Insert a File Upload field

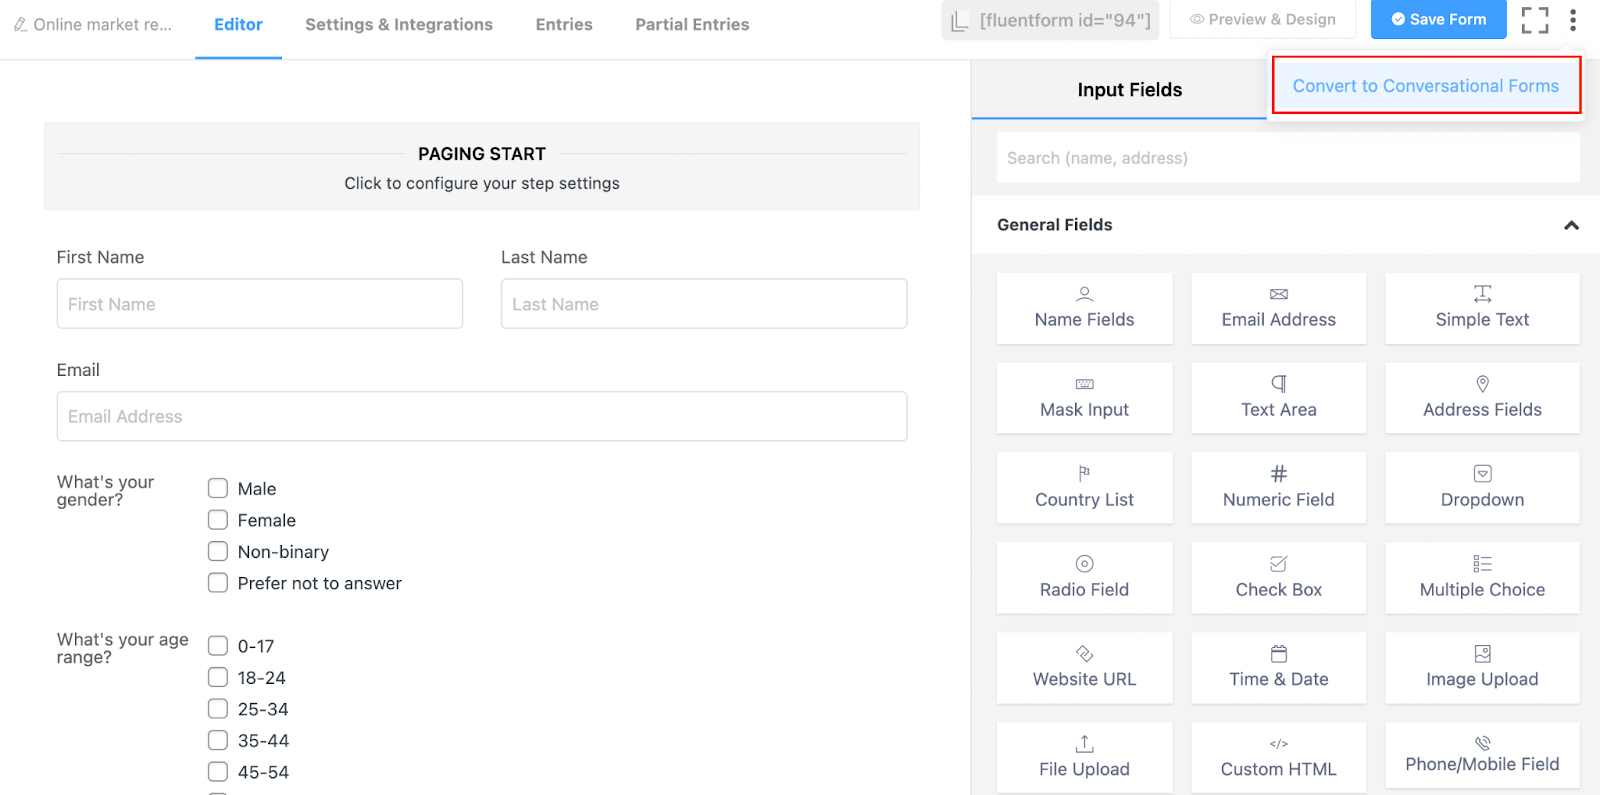[x=1084, y=758]
